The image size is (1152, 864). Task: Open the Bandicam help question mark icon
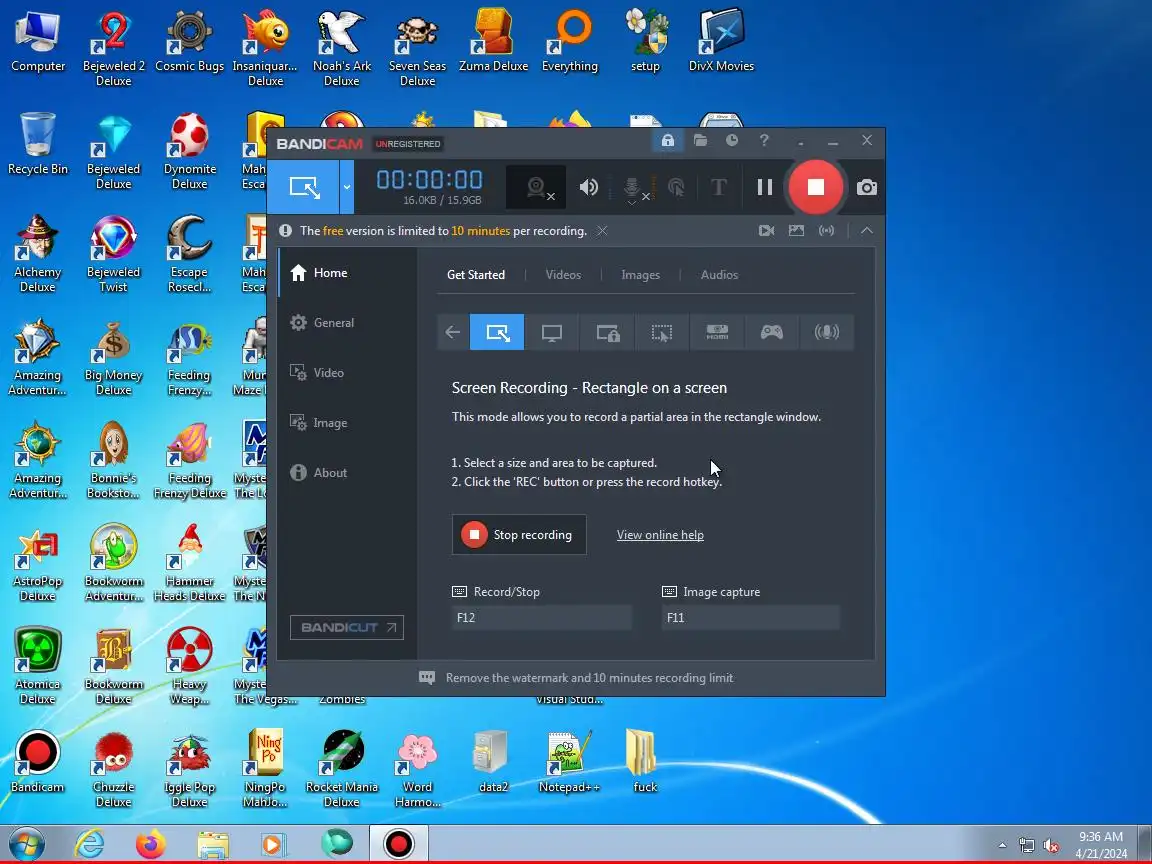pyautogui.click(x=764, y=140)
